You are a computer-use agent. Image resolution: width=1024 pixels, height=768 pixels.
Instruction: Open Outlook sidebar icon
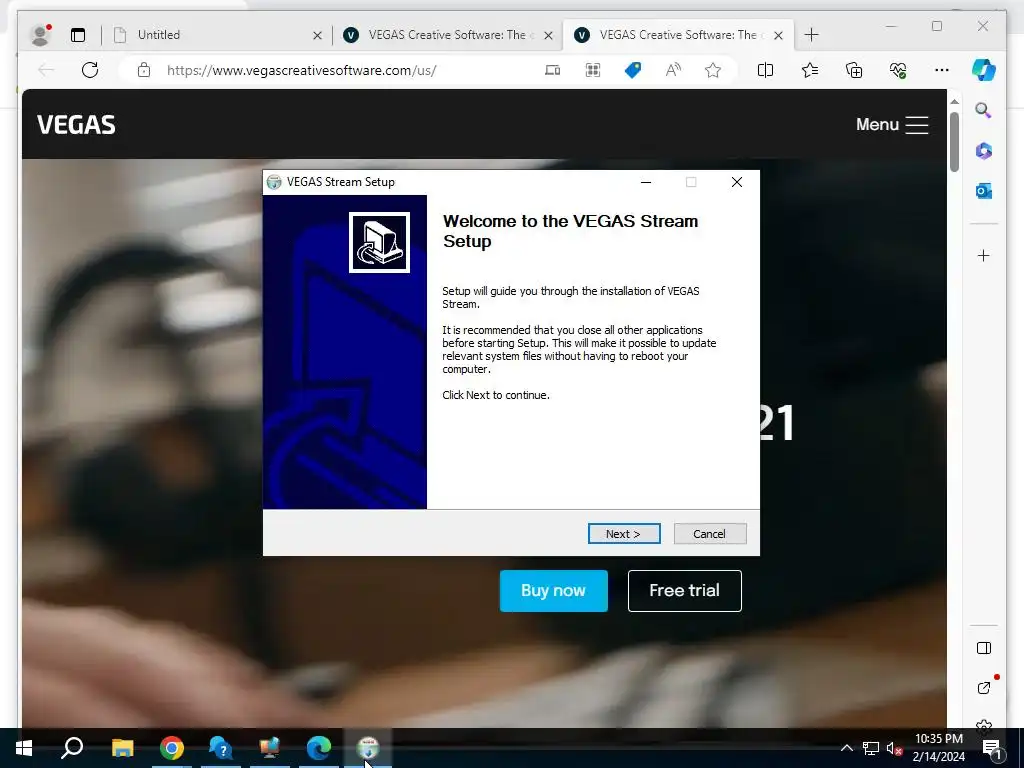click(x=984, y=191)
